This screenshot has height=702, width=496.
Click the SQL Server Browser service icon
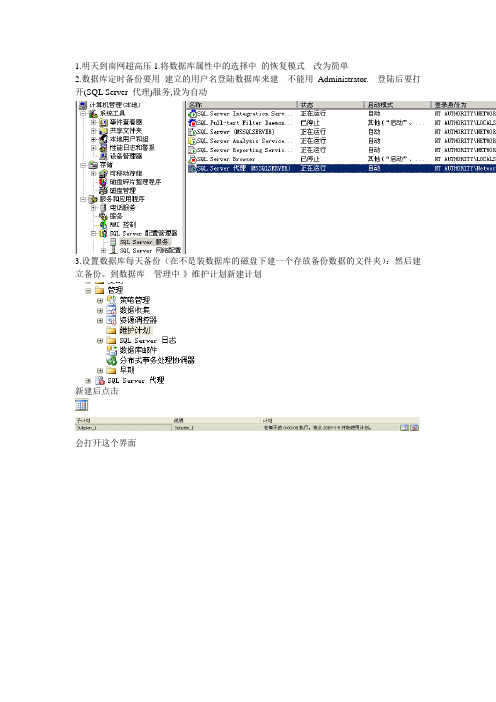192,159
